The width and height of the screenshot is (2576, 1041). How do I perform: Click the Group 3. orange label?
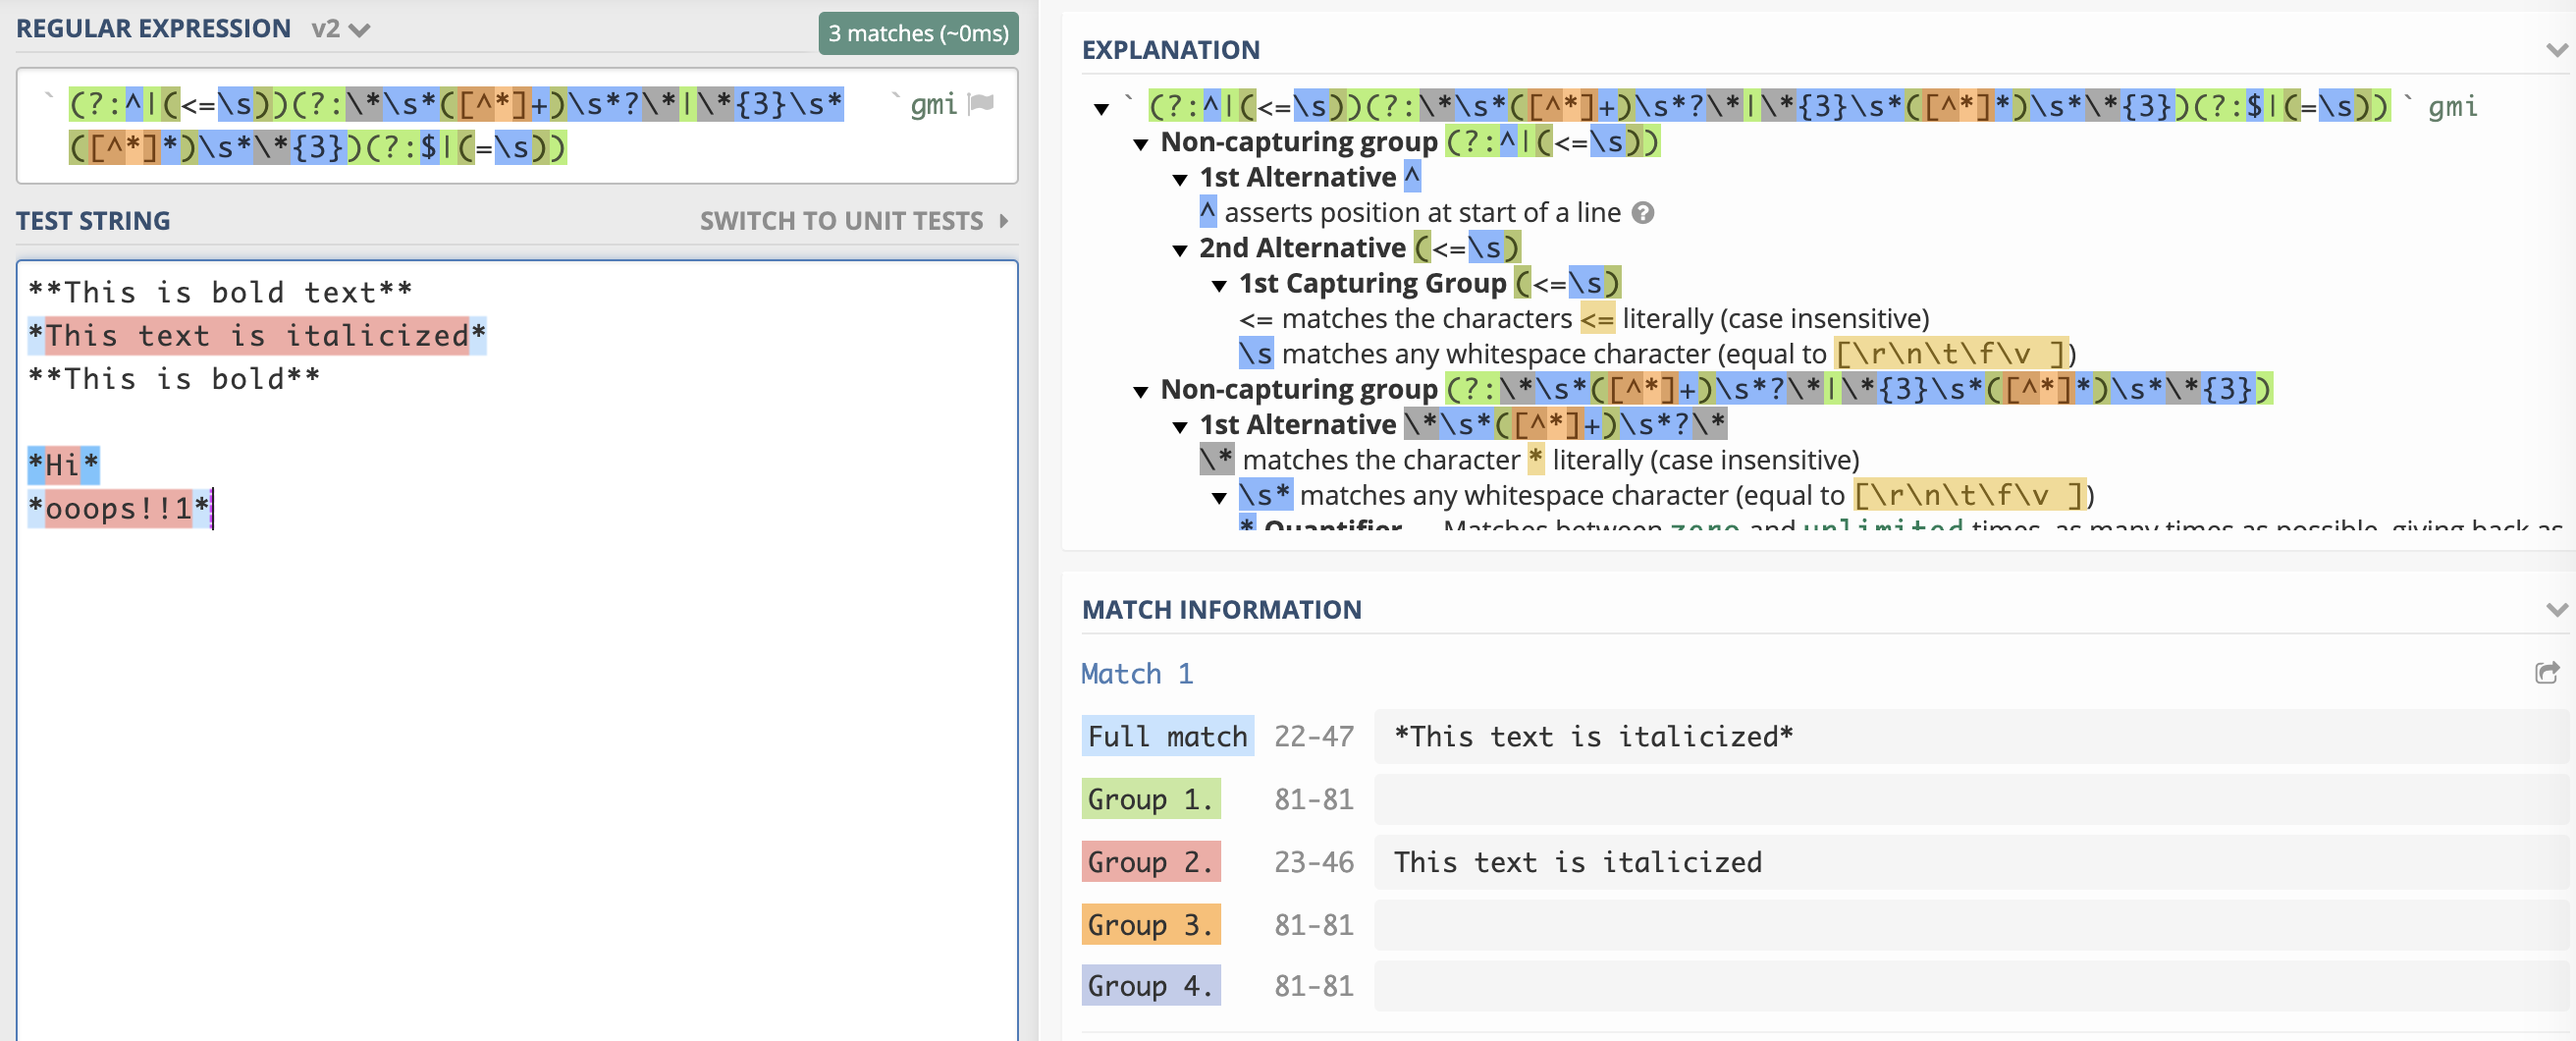click(1150, 925)
